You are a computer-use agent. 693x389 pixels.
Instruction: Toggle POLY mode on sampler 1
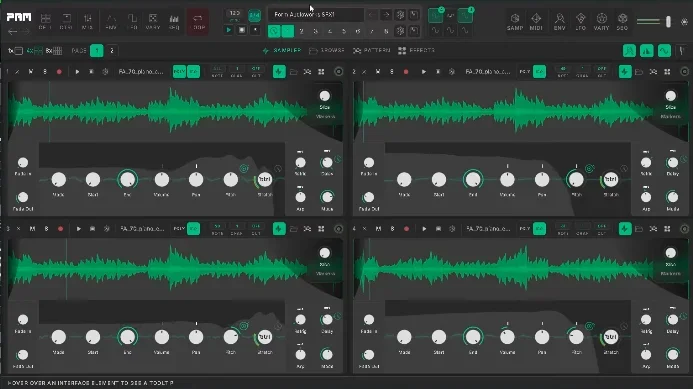pyautogui.click(x=179, y=72)
